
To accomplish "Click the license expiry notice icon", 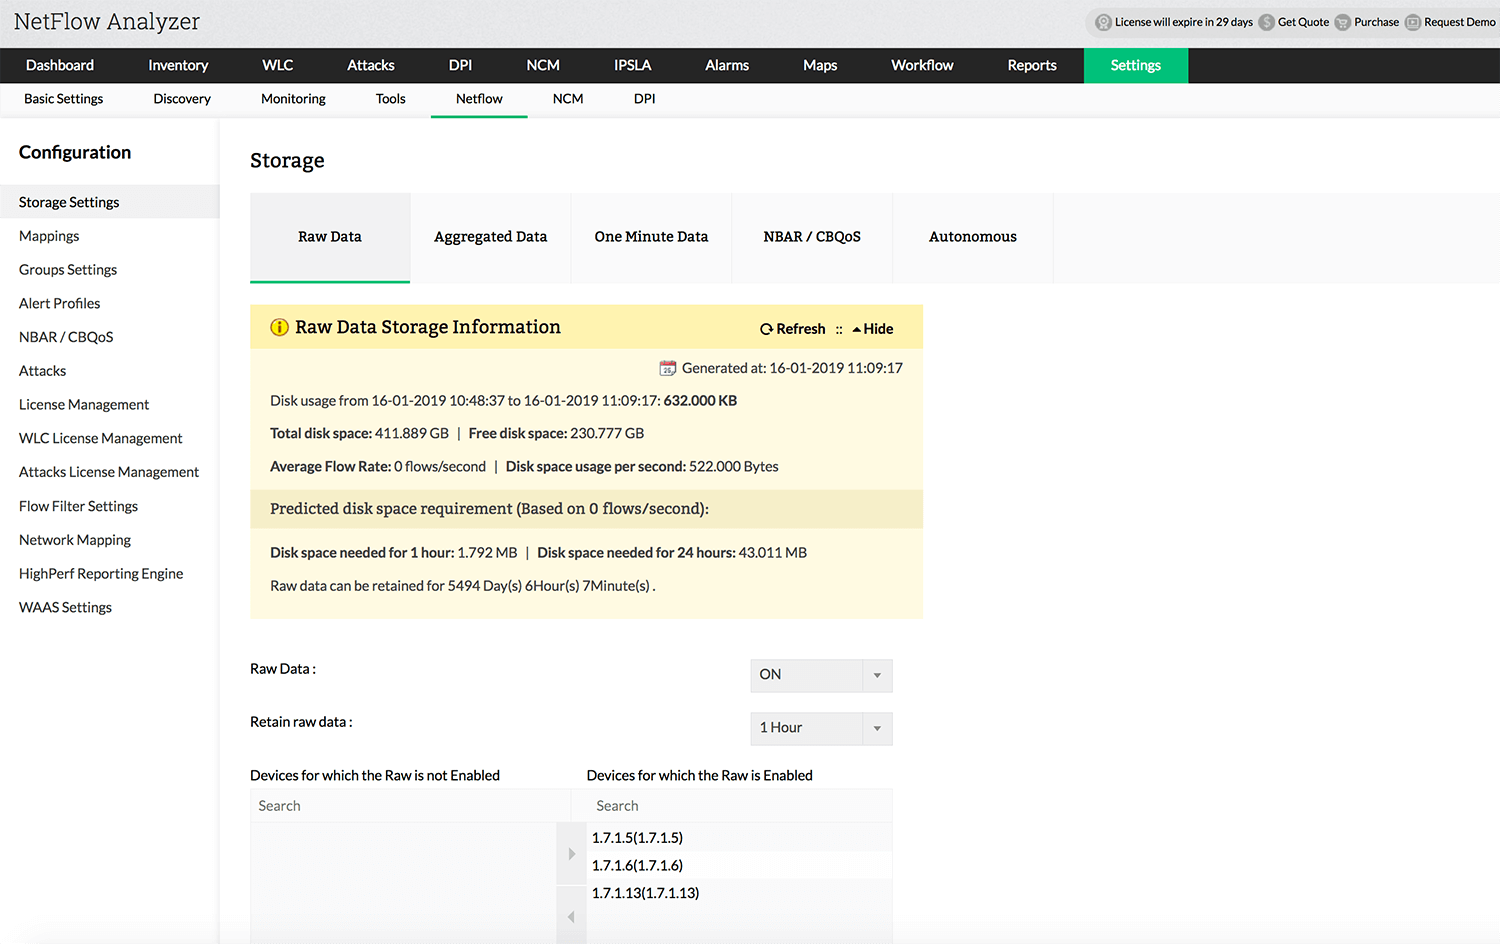I will 1103,21.
